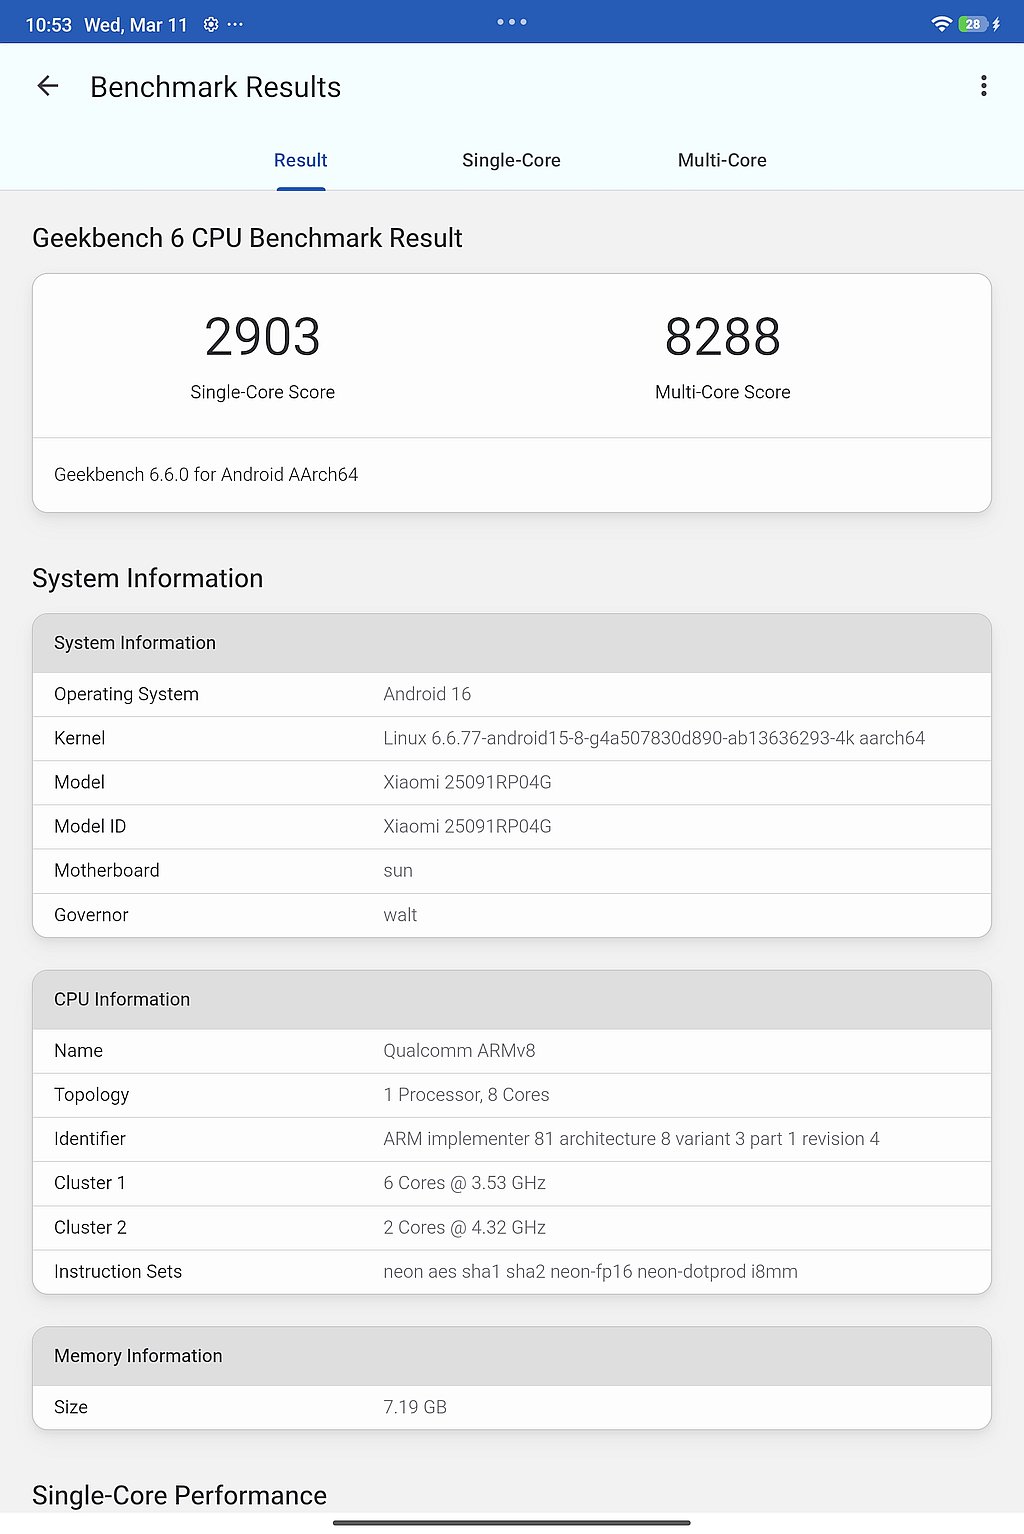
Task: Tap the 2903 single-core score
Action: click(x=262, y=337)
